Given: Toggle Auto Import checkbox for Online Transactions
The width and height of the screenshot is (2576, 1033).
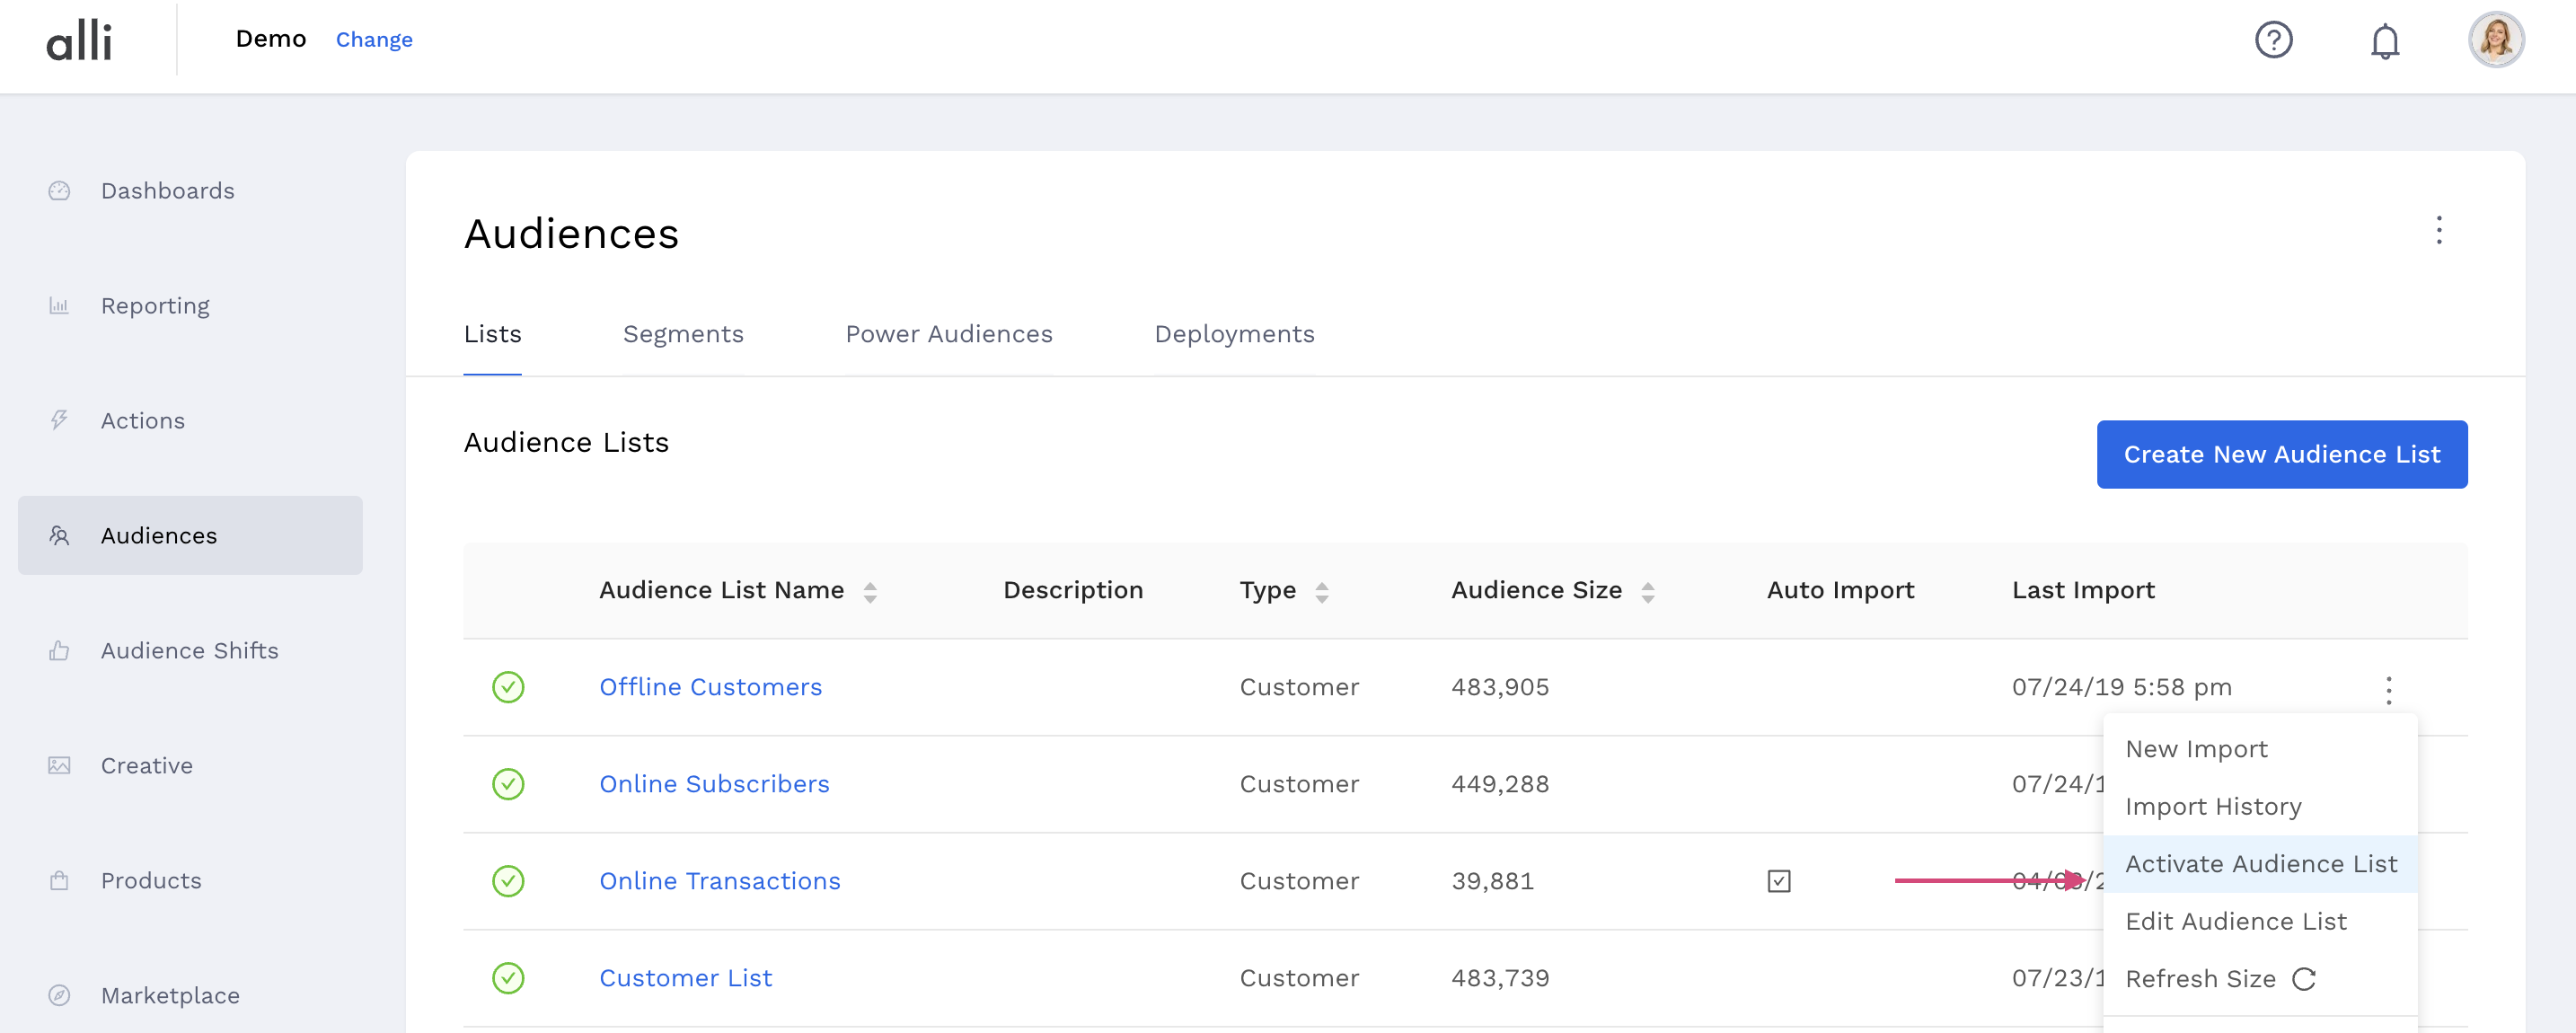Looking at the screenshot, I should click(x=1779, y=881).
